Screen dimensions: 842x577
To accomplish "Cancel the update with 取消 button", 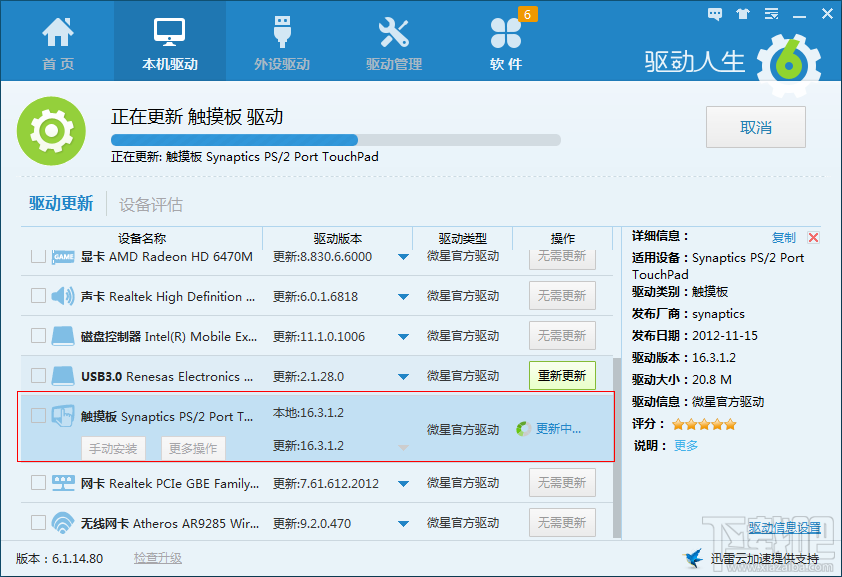I will pos(756,127).
